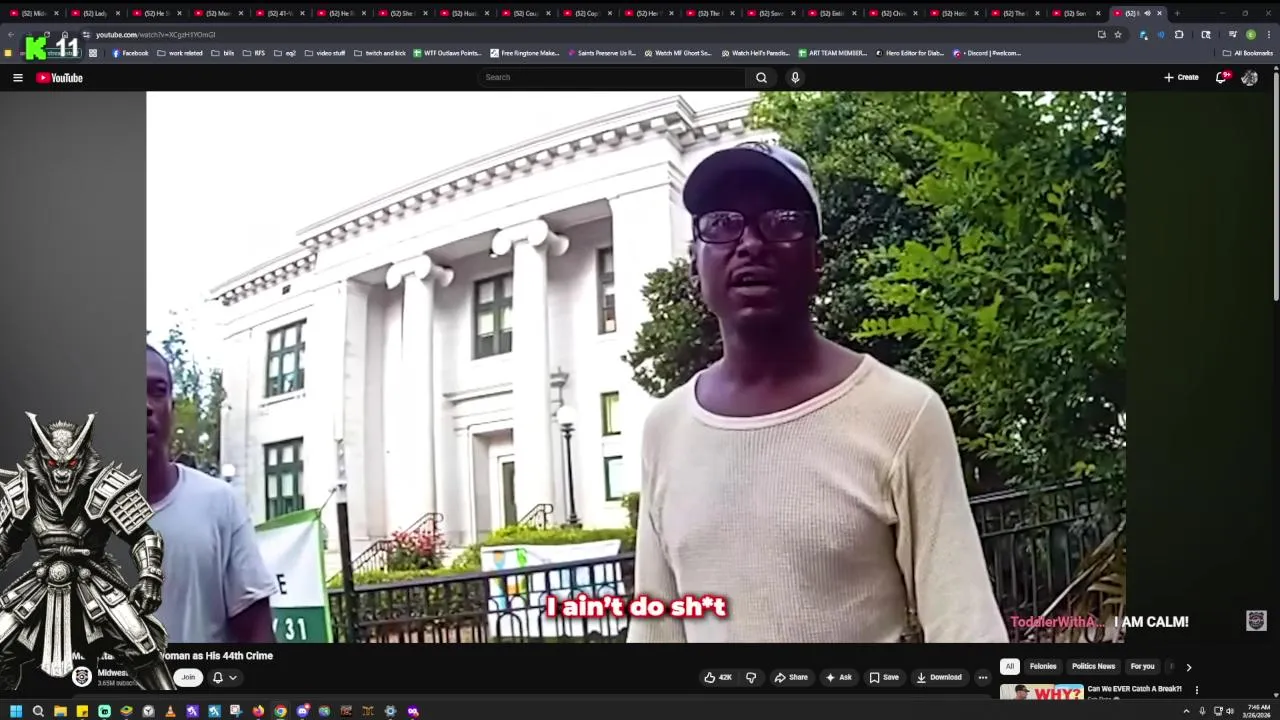Image resolution: width=1280 pixels, height=720 pixels.
Task: Click the Create button
Action: 1181,77
